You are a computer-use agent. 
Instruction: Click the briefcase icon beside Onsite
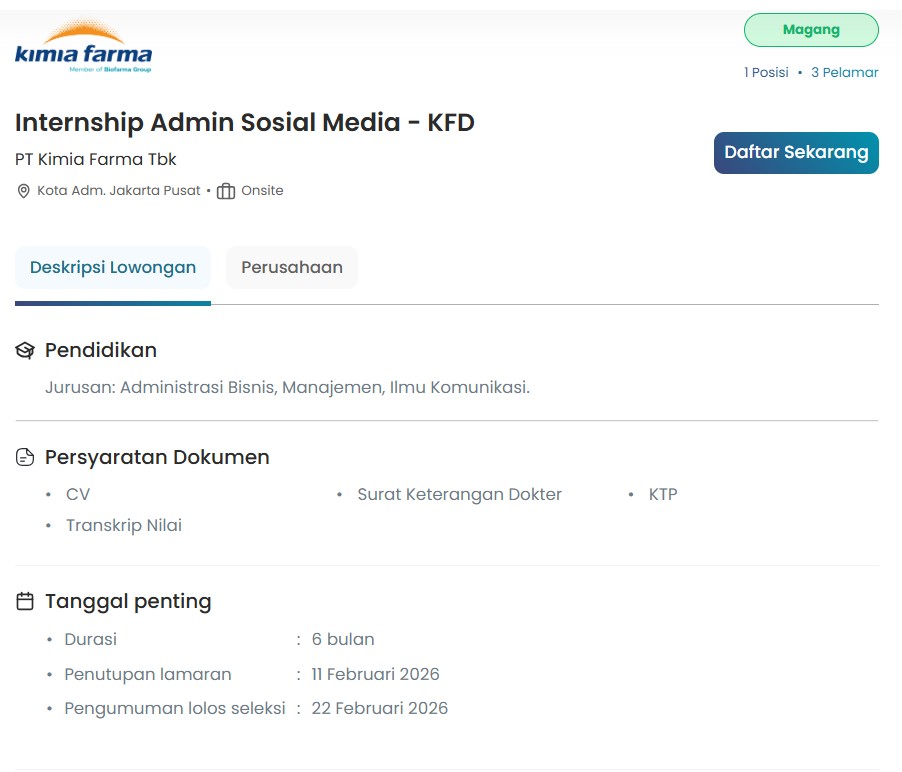pos(226,191)
